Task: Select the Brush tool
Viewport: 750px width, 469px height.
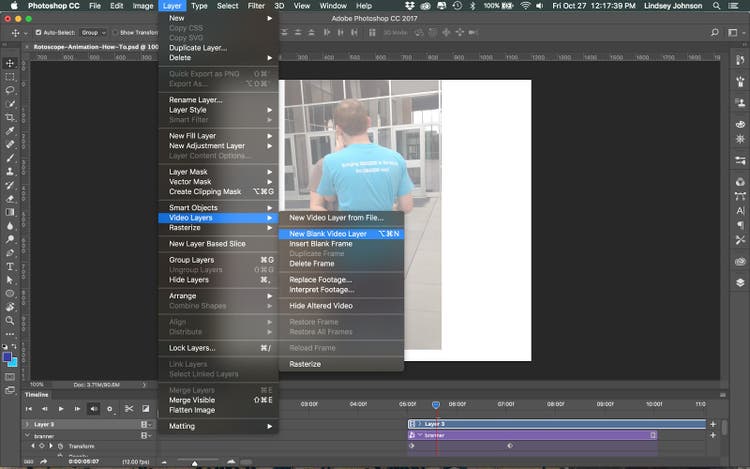Action: [10, 158]
